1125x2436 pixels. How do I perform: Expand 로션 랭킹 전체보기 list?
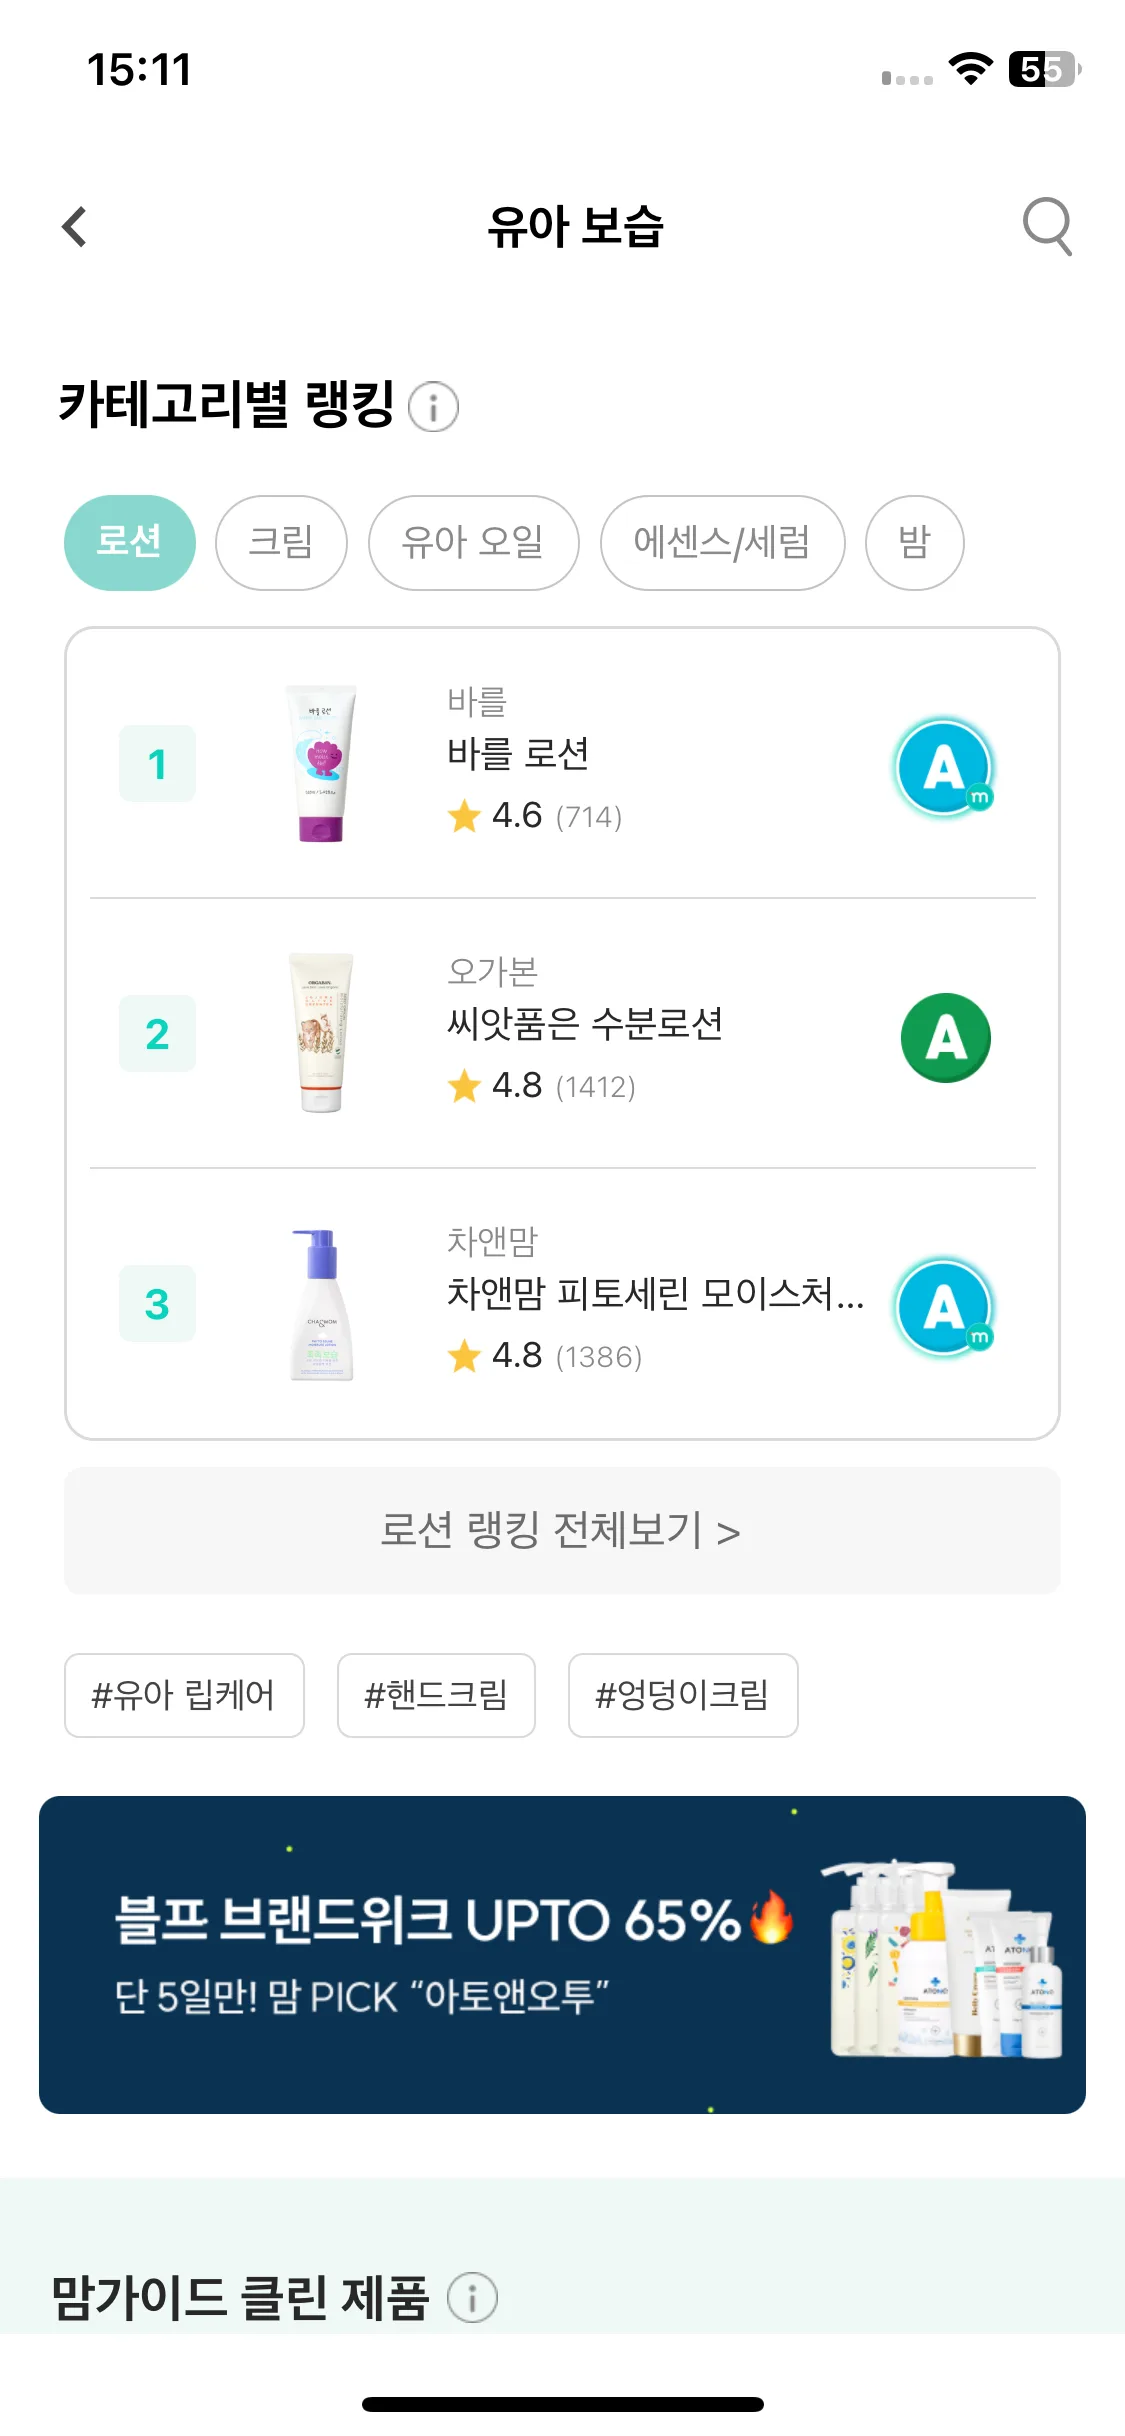click(x=562, y=1531)
